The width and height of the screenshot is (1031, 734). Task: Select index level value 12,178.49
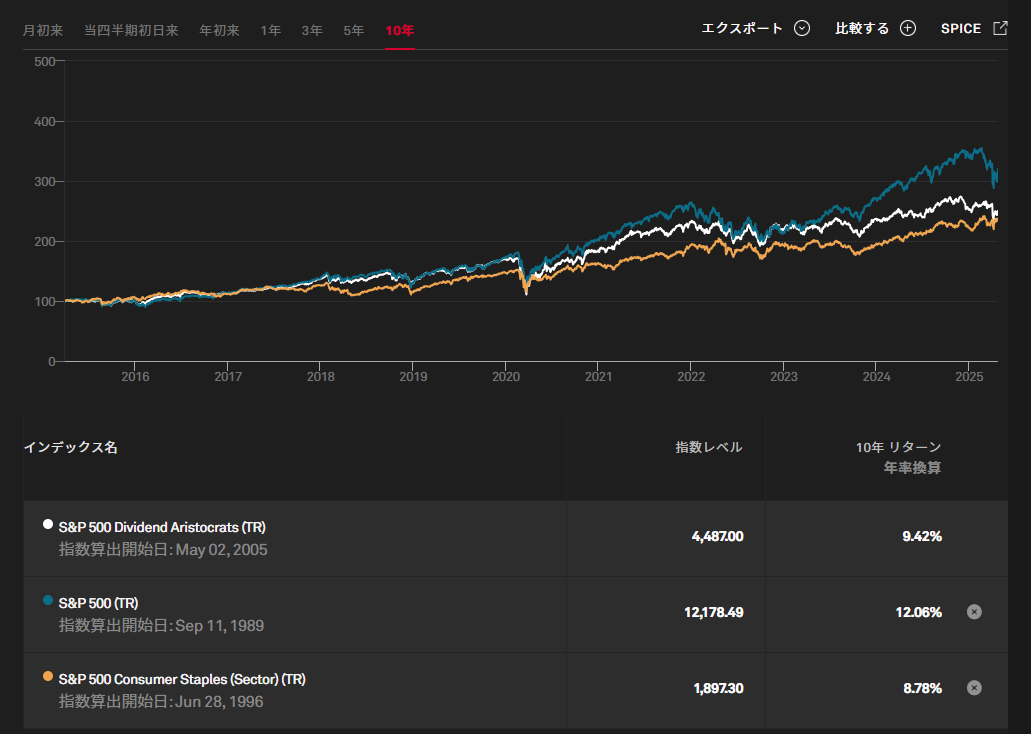pos(714,612)
